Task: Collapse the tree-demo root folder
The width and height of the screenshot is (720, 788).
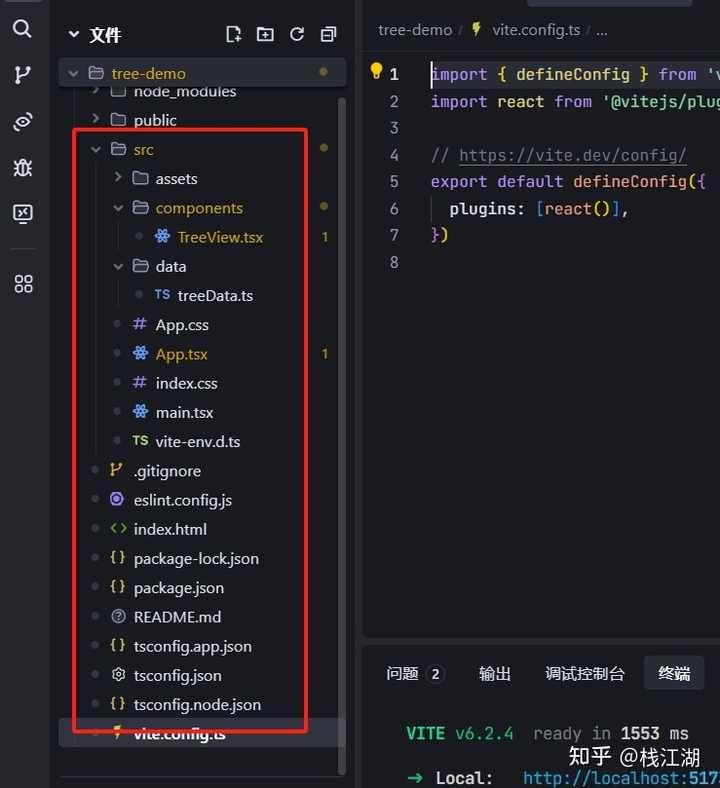Action: pyautogui.click(x=73, y=74)
